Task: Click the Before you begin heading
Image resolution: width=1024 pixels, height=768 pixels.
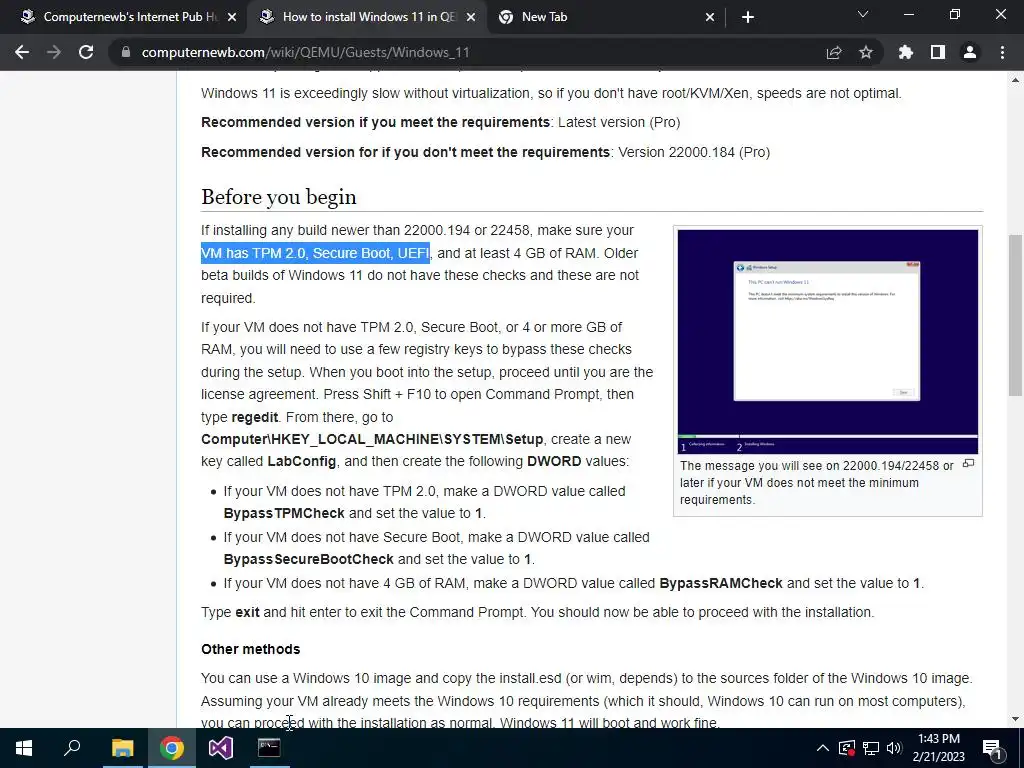Action: pos(279,197)
